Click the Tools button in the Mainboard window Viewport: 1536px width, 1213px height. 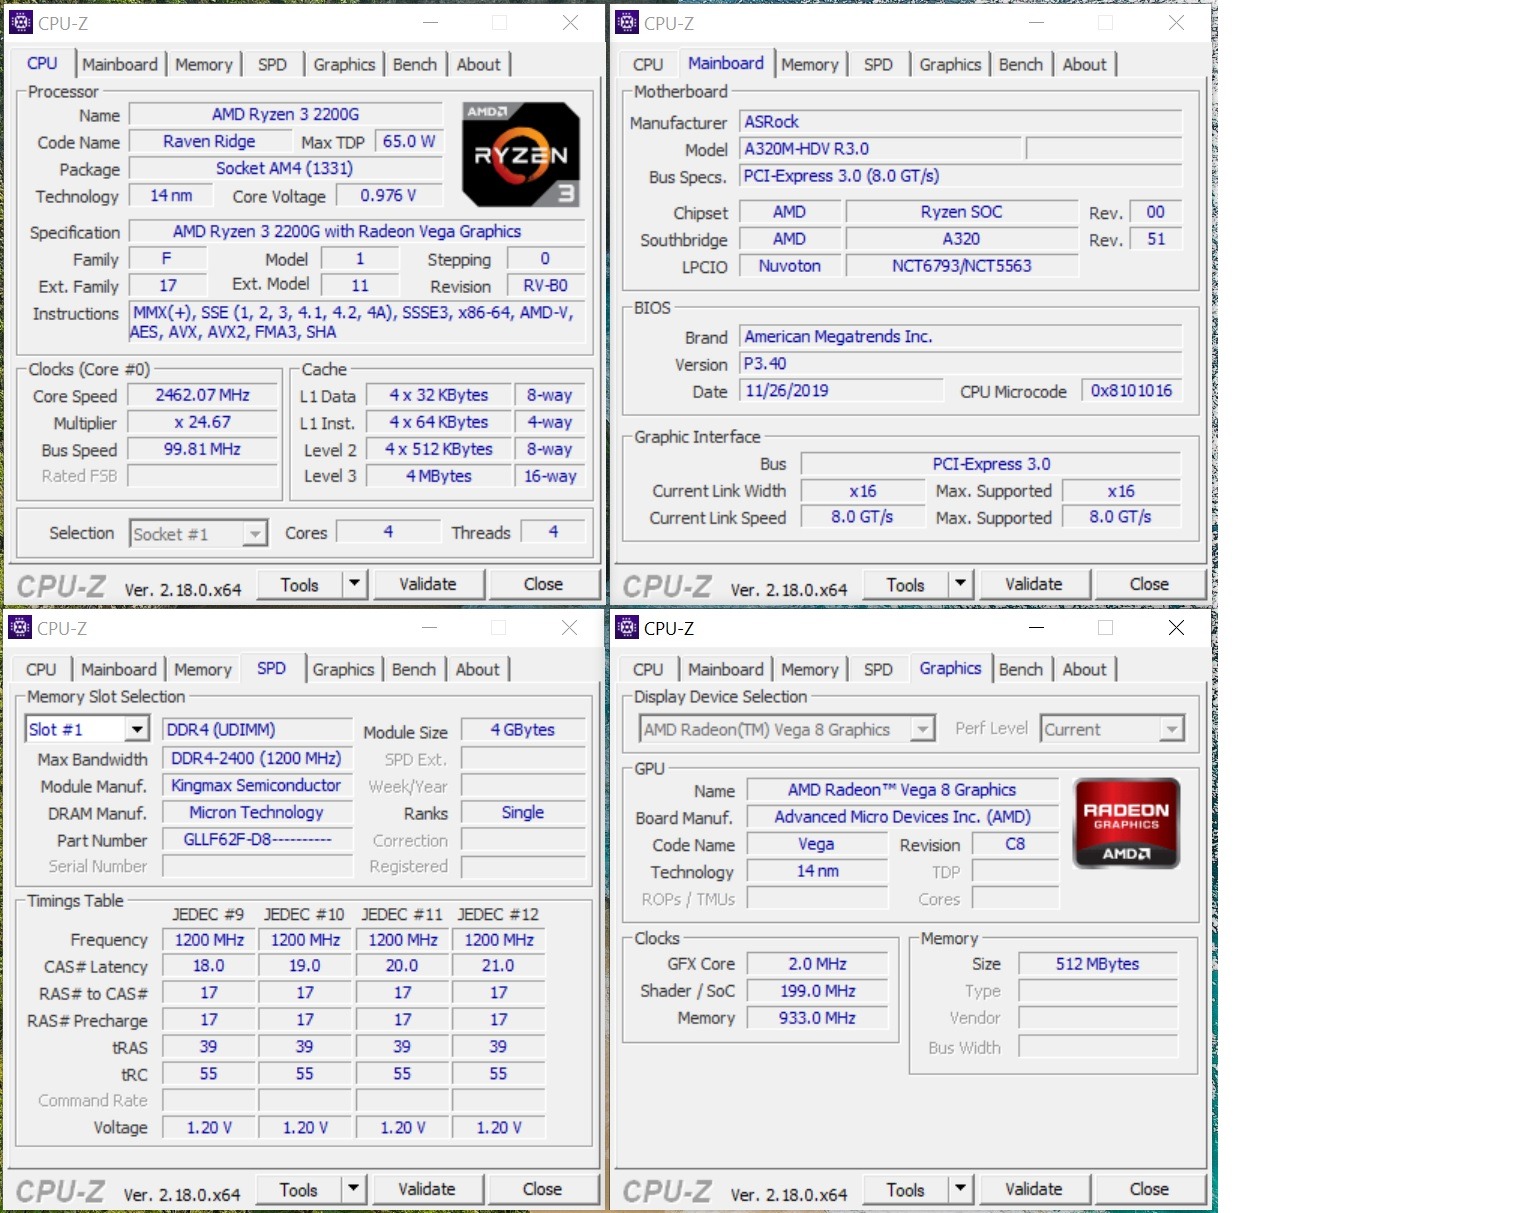905,584
